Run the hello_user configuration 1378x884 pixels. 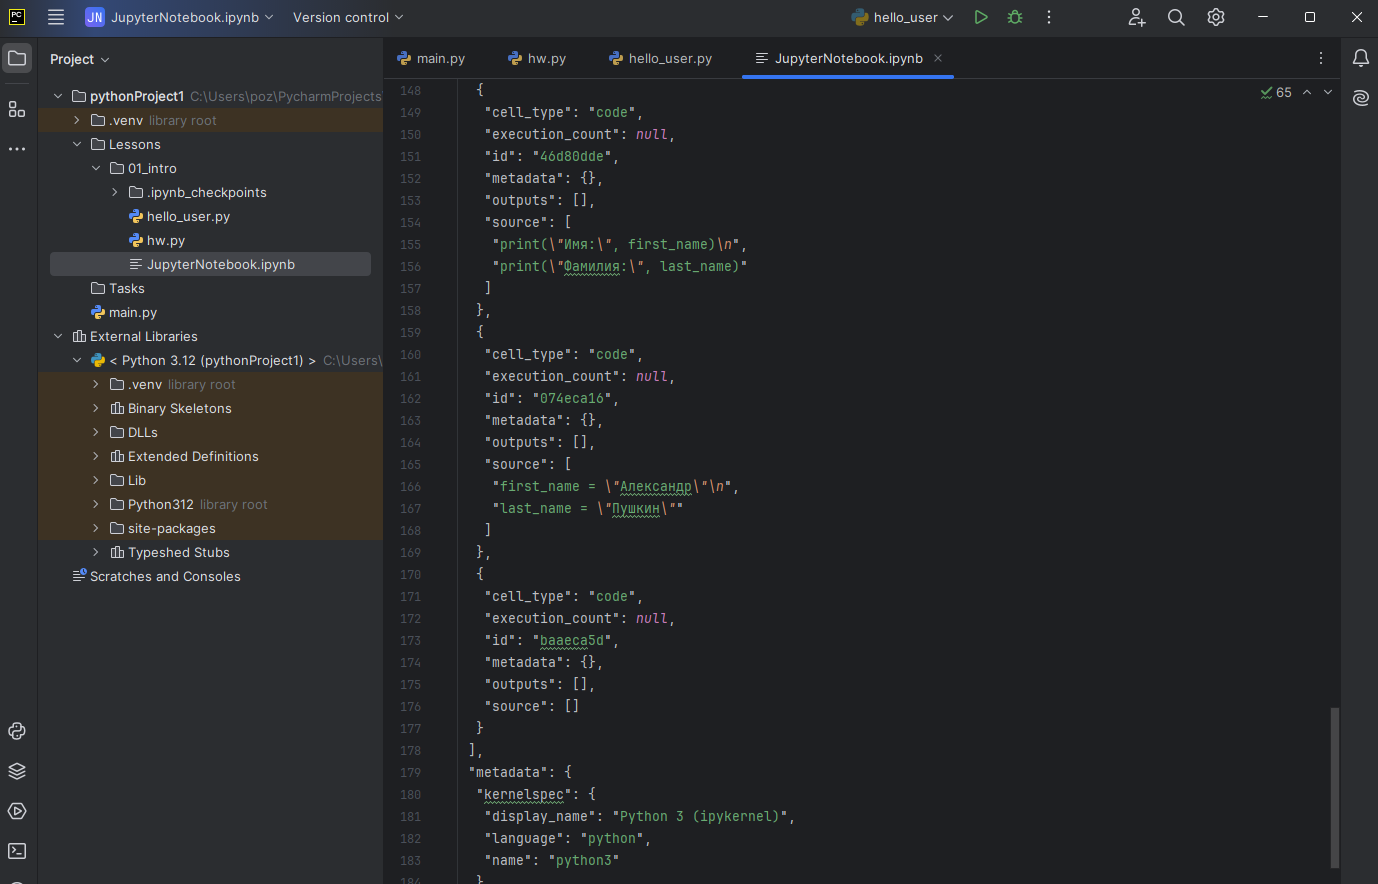pyautogui.click(x=980, y=17)
